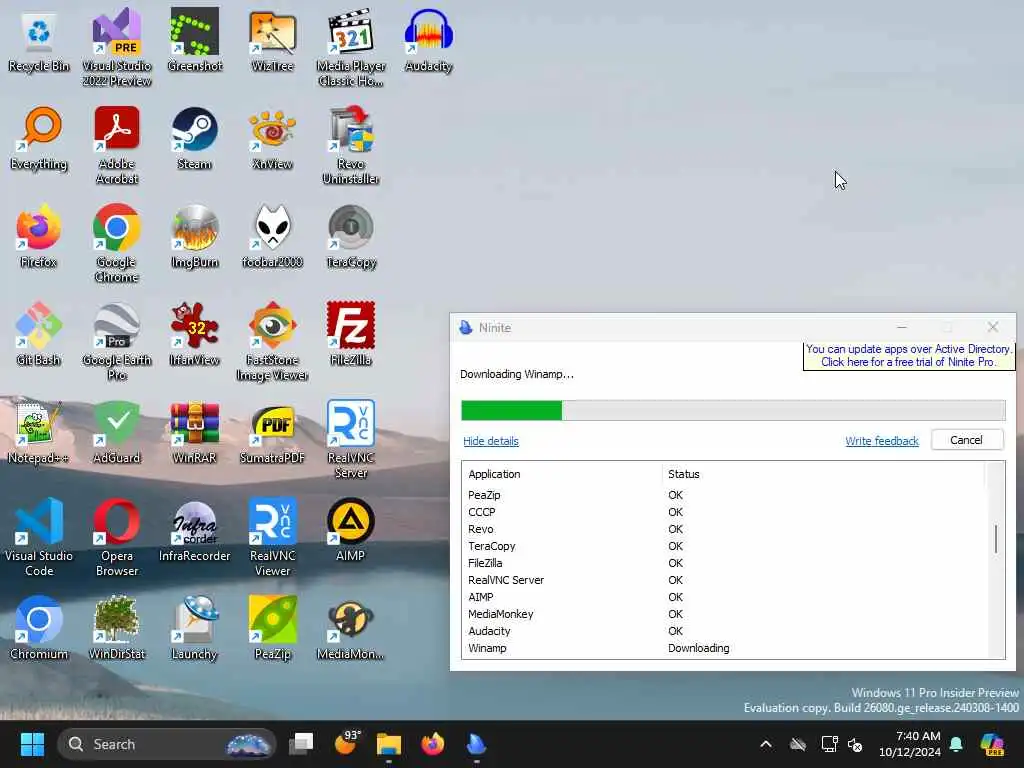This screenshot has width=1024, height=768.
Task: Select the XnView desktop icon
Action: pos(272,139)
